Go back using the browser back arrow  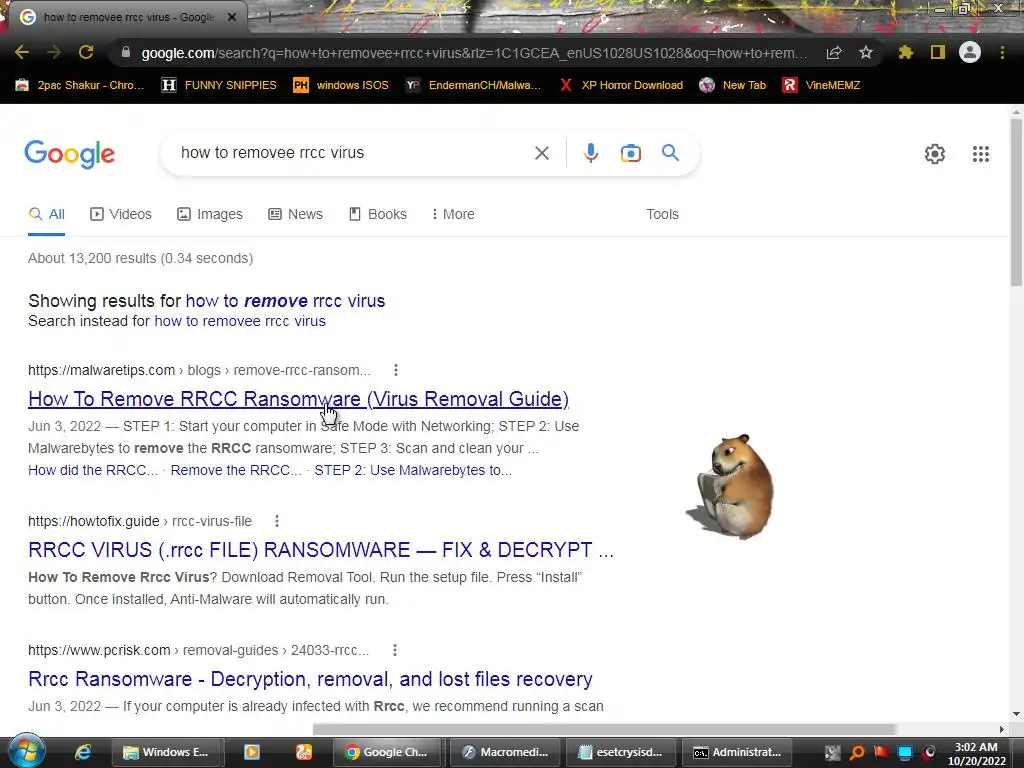[22, 52]
